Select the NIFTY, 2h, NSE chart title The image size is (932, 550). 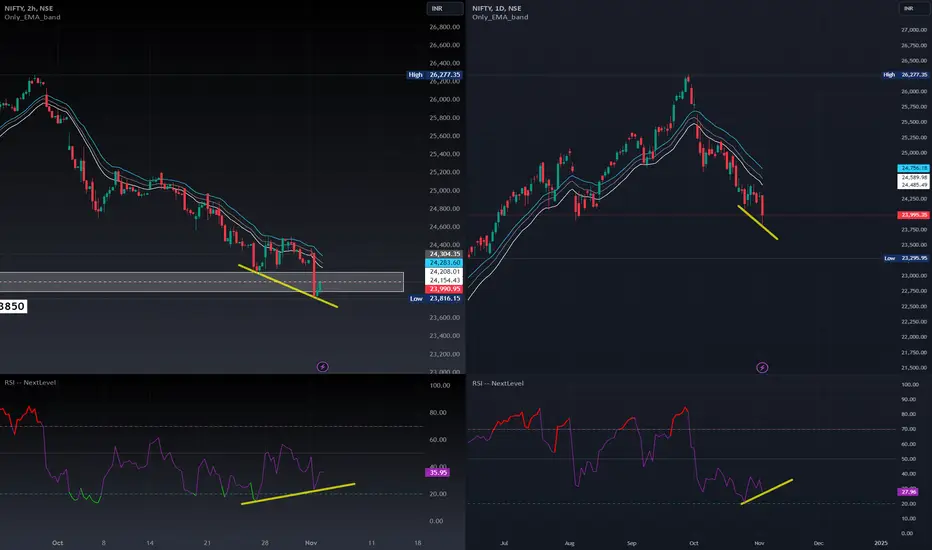(29, 8)
